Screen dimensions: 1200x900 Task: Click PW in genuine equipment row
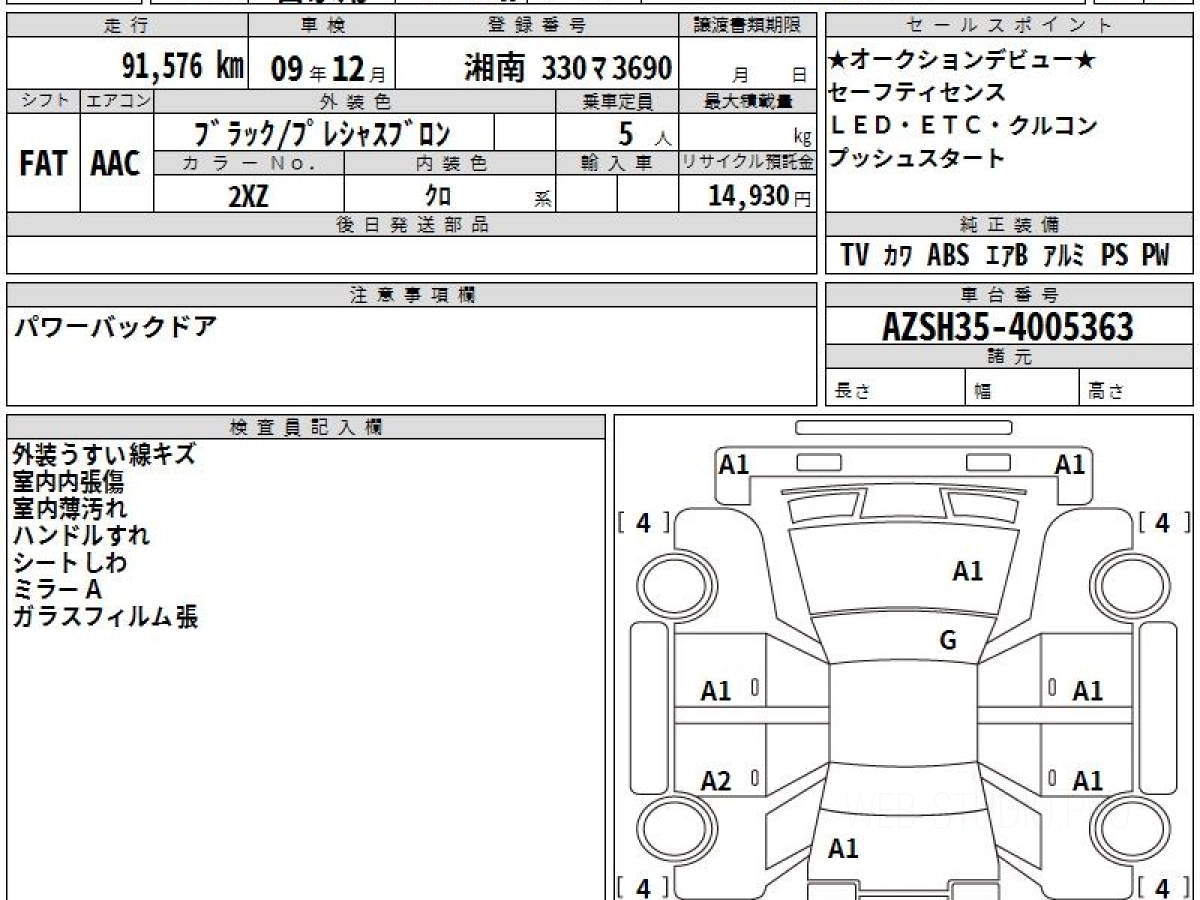pyautogui.click(x=1155, y=255)
